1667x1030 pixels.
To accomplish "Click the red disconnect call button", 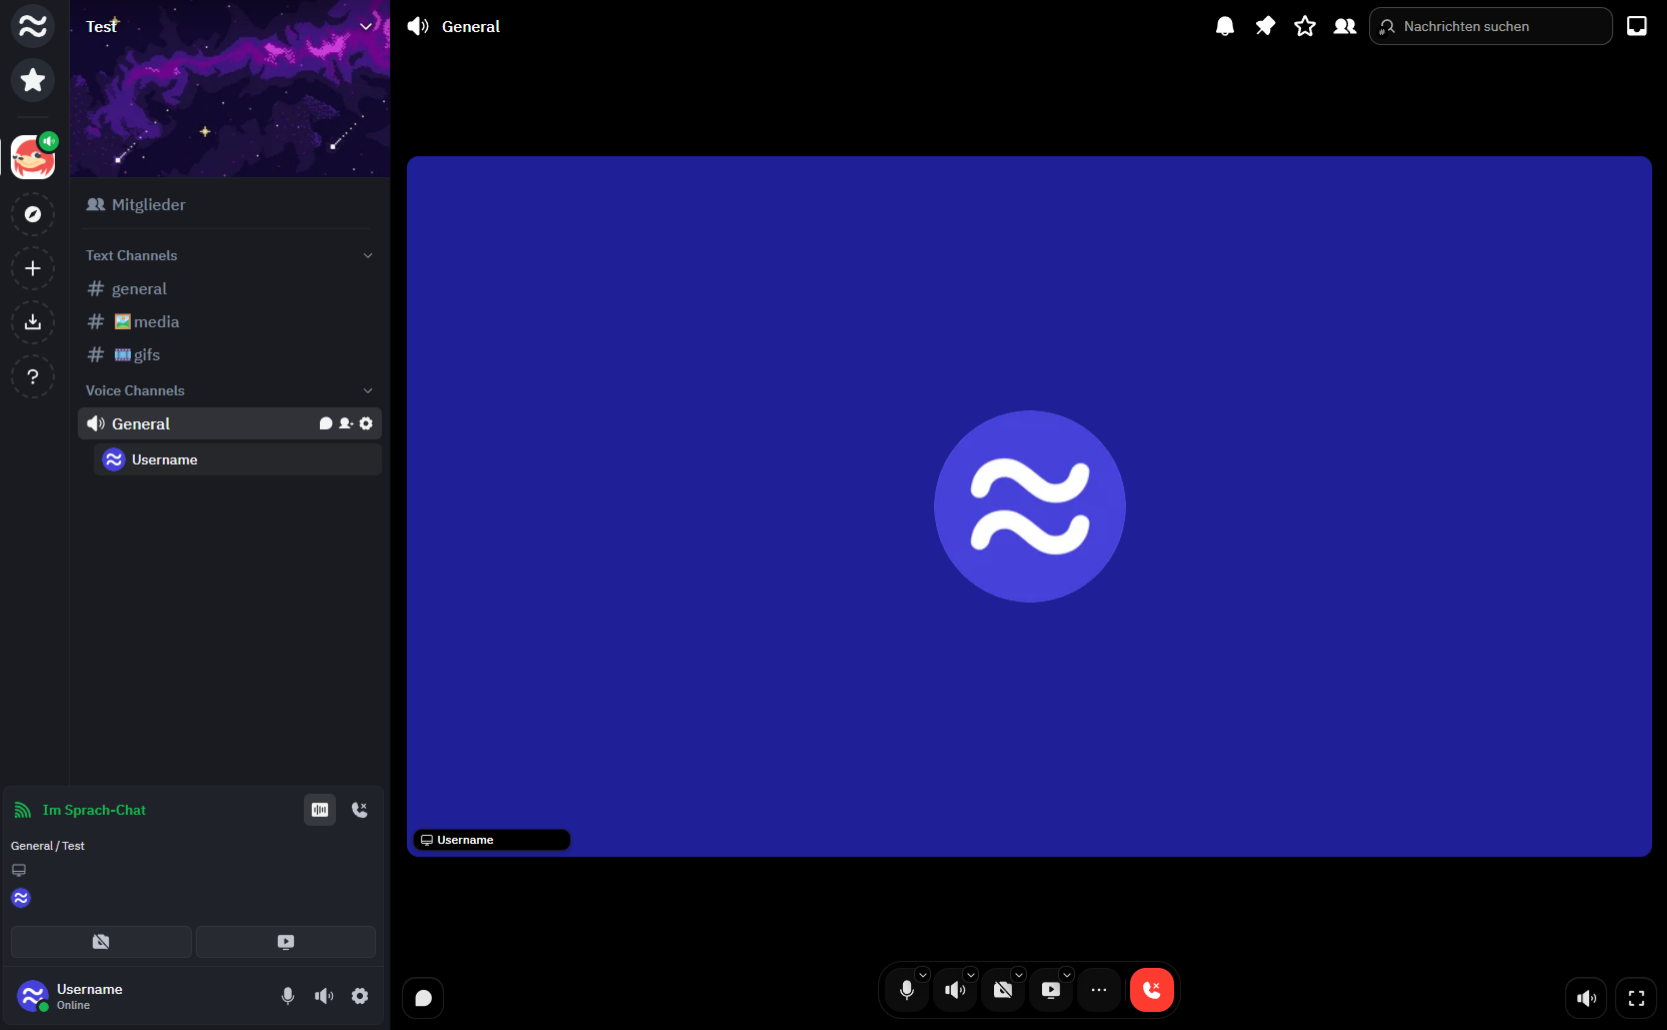I will [x=1152, y=990].
